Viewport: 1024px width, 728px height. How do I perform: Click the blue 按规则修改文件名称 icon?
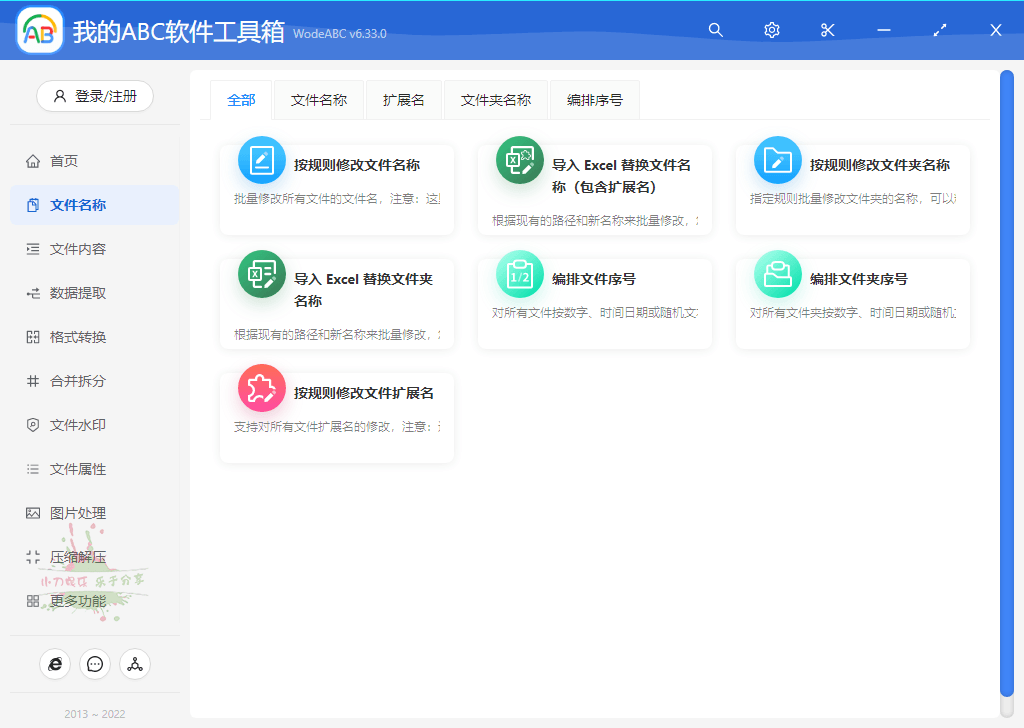click(x=261, y=160)
